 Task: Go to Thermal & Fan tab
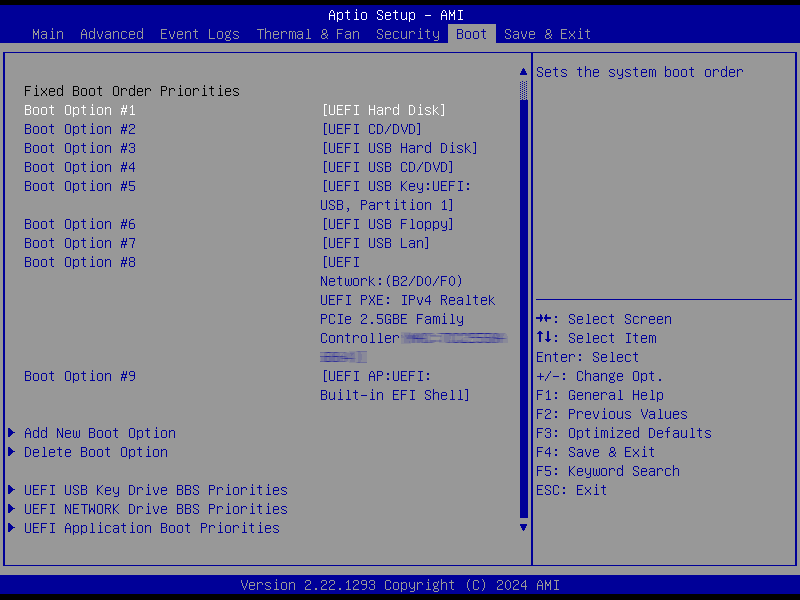pyautogui.click(x=308, y=34)
